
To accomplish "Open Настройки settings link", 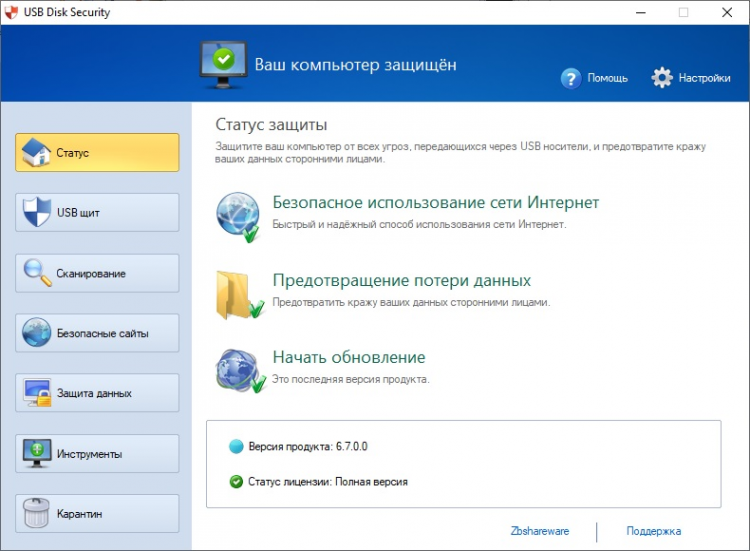I will coord(705,78).
